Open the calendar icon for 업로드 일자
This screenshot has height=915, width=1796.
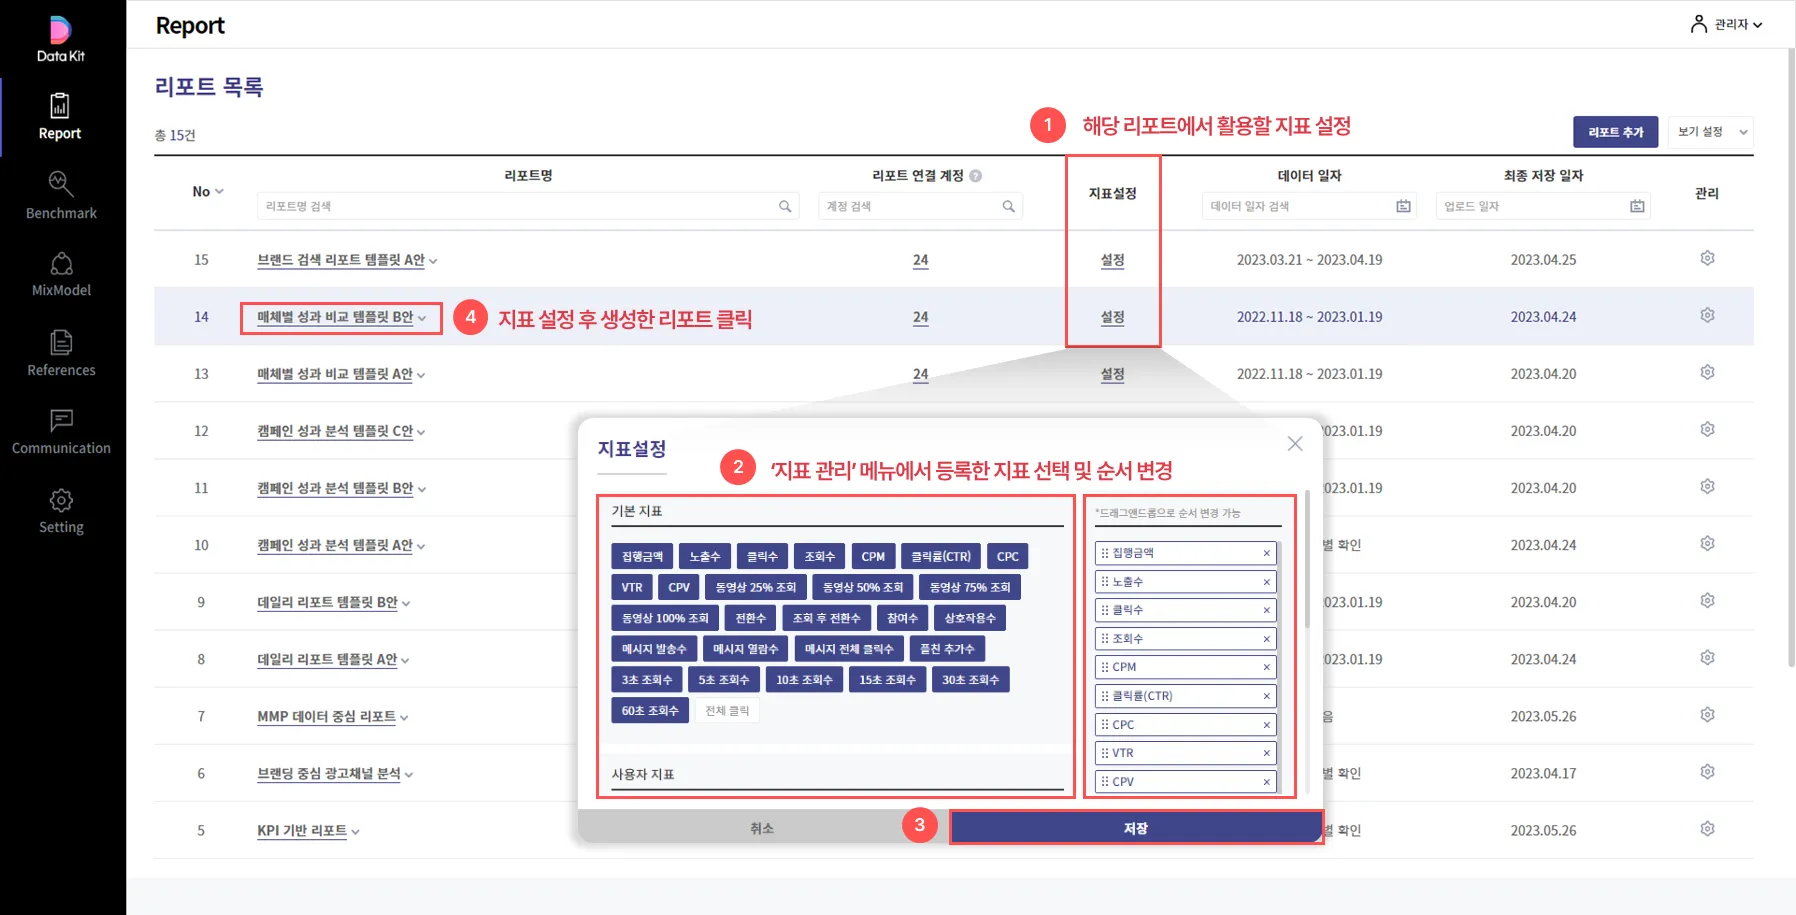click(x=1637, y=206)
